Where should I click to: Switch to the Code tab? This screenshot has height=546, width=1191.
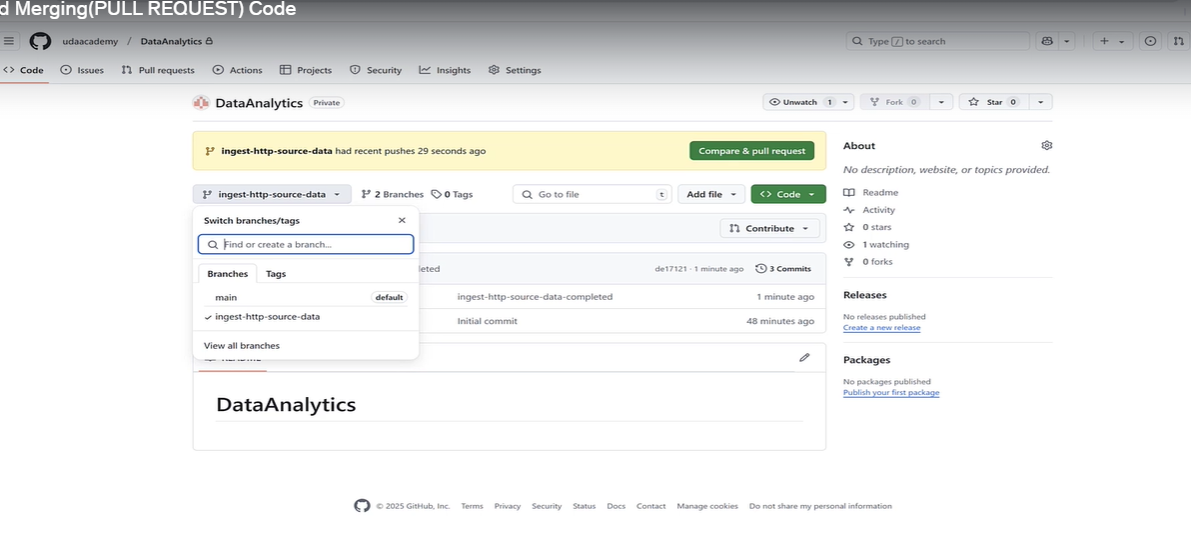(24, 70)
